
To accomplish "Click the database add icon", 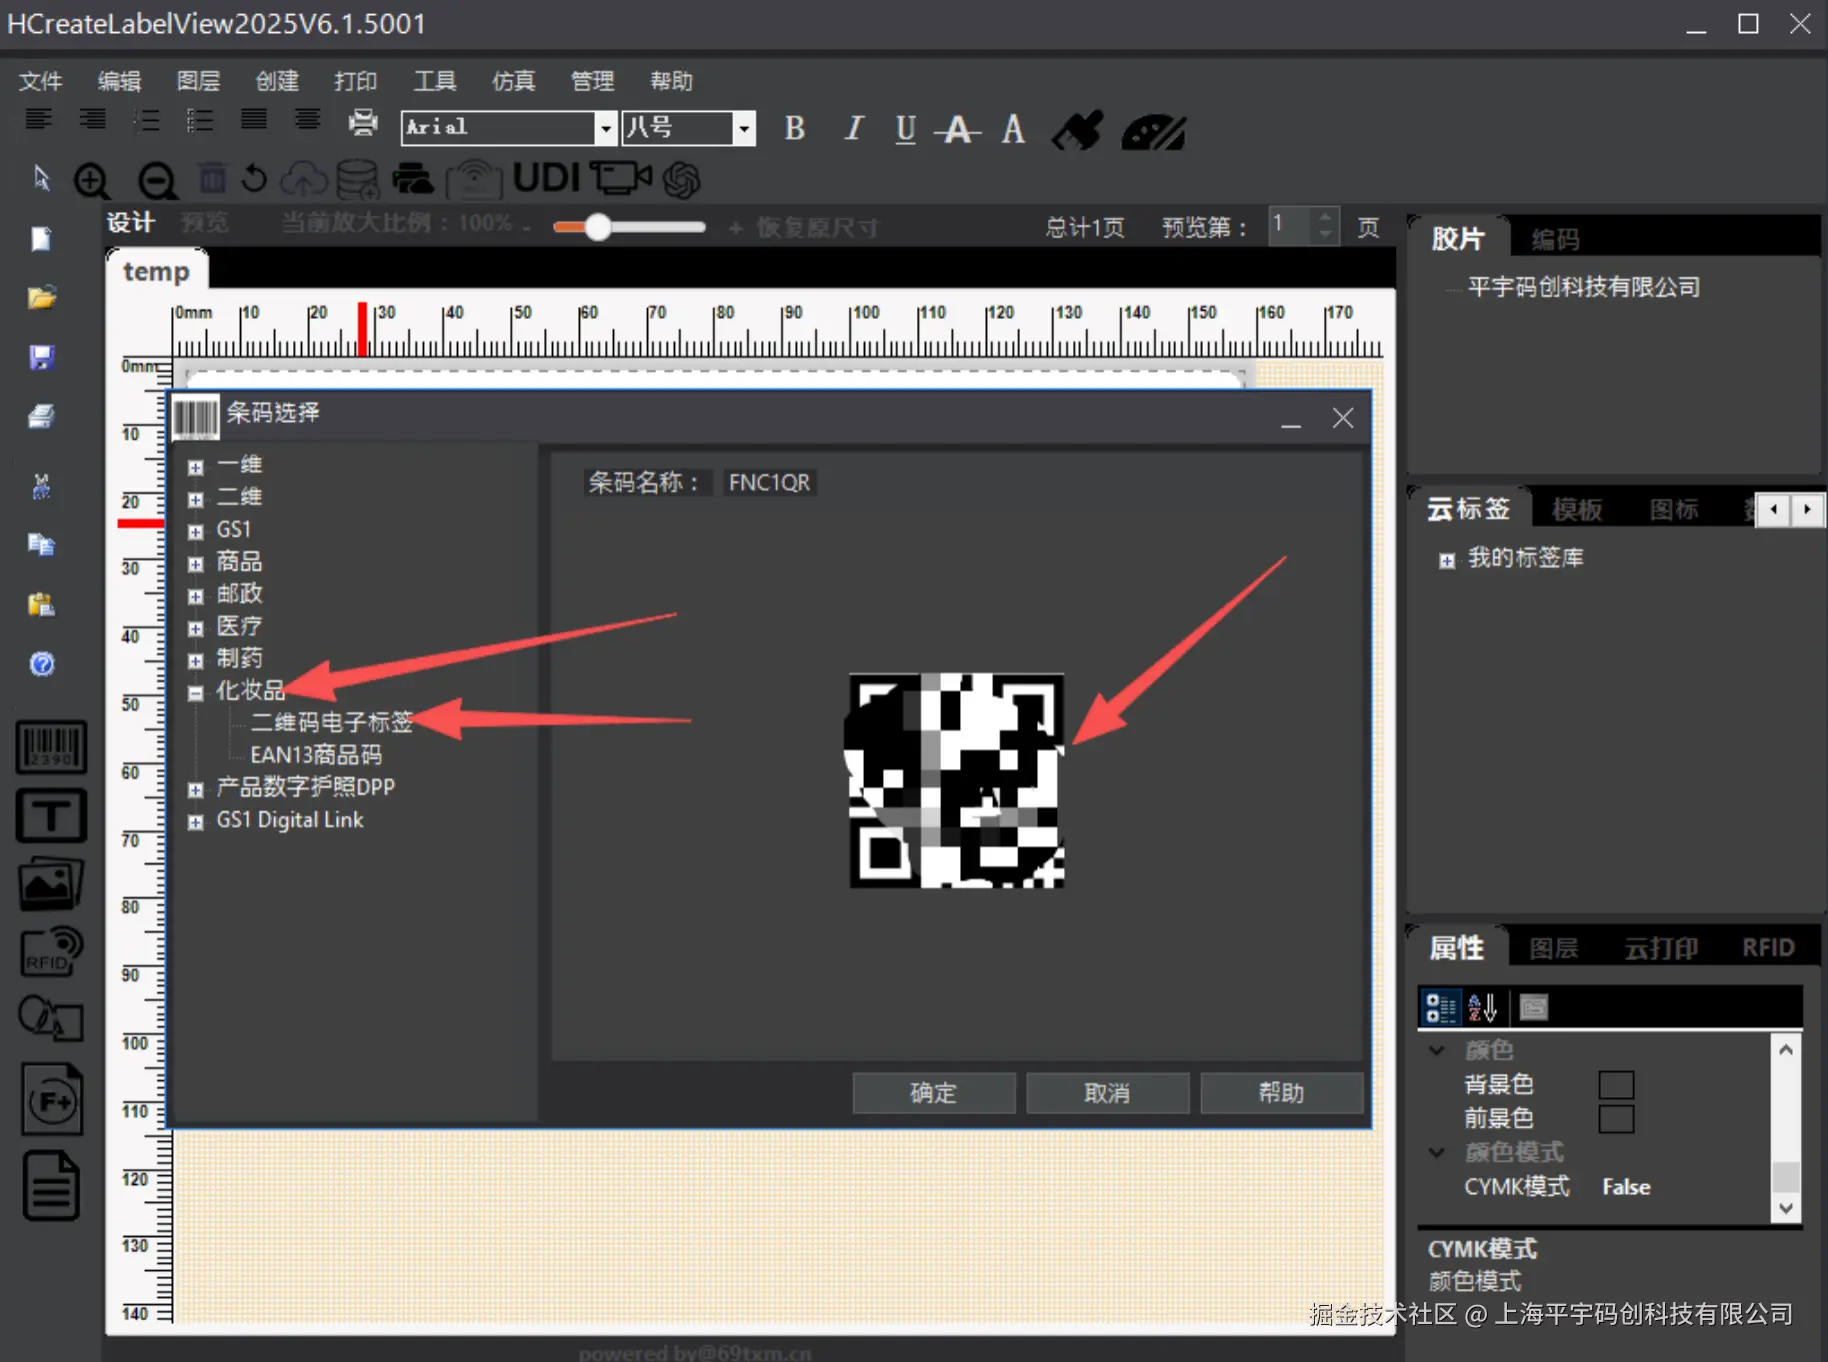I will (357, 179).
